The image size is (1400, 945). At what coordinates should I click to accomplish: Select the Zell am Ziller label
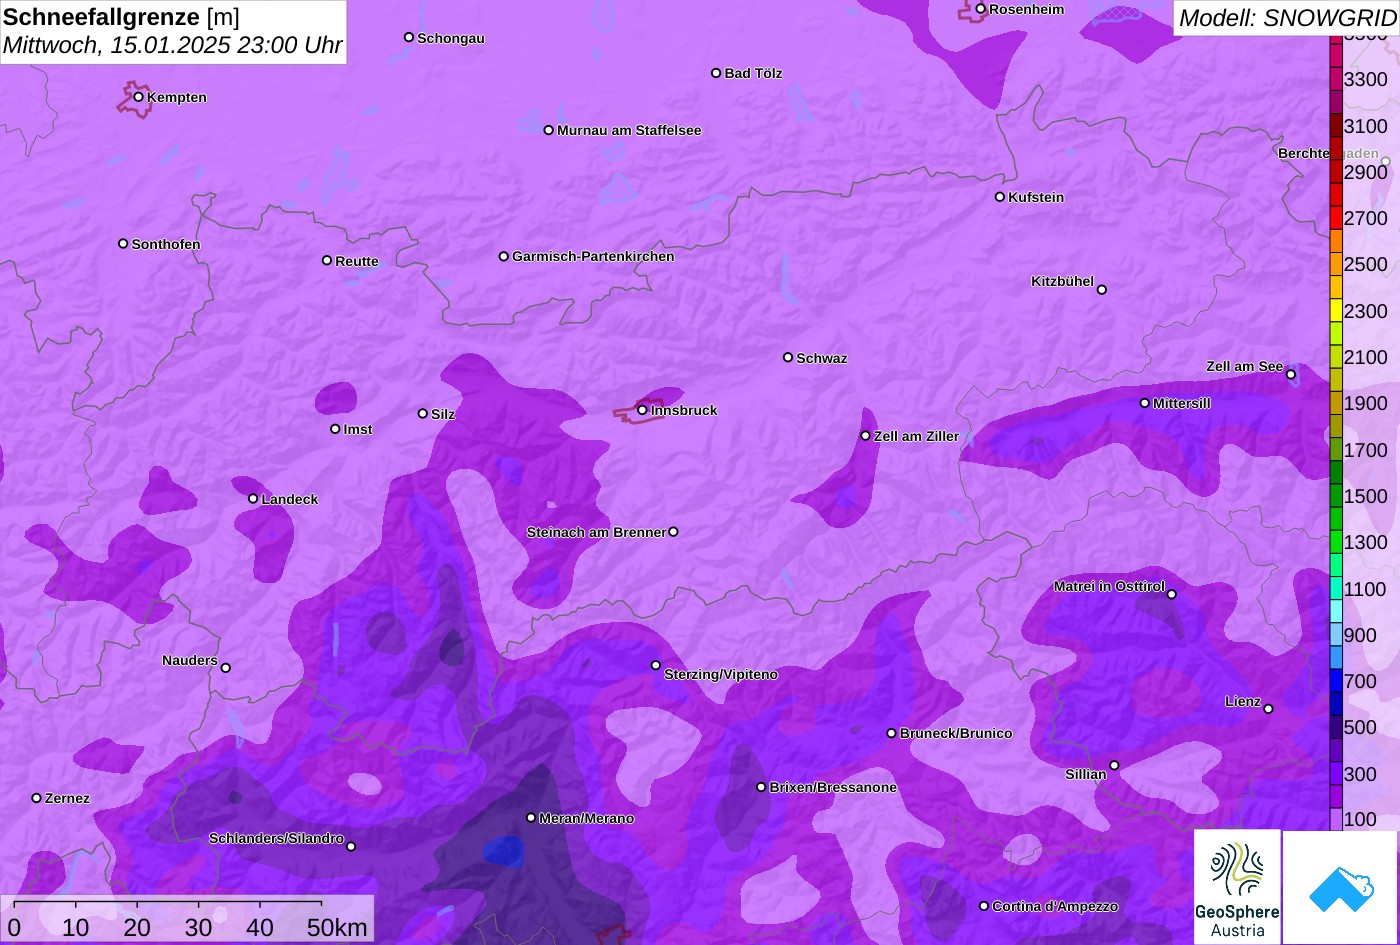click(x=916, y=436)
